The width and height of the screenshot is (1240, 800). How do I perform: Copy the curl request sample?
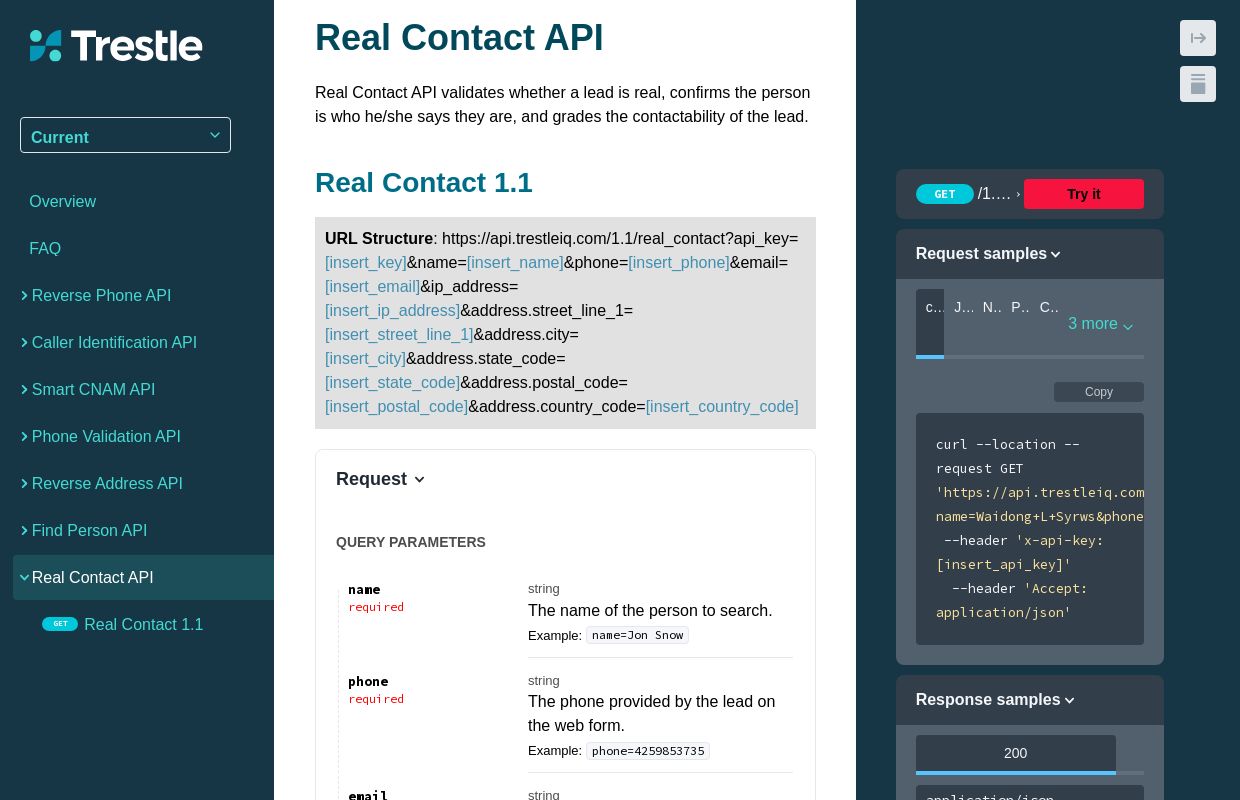pos(1098,392)
